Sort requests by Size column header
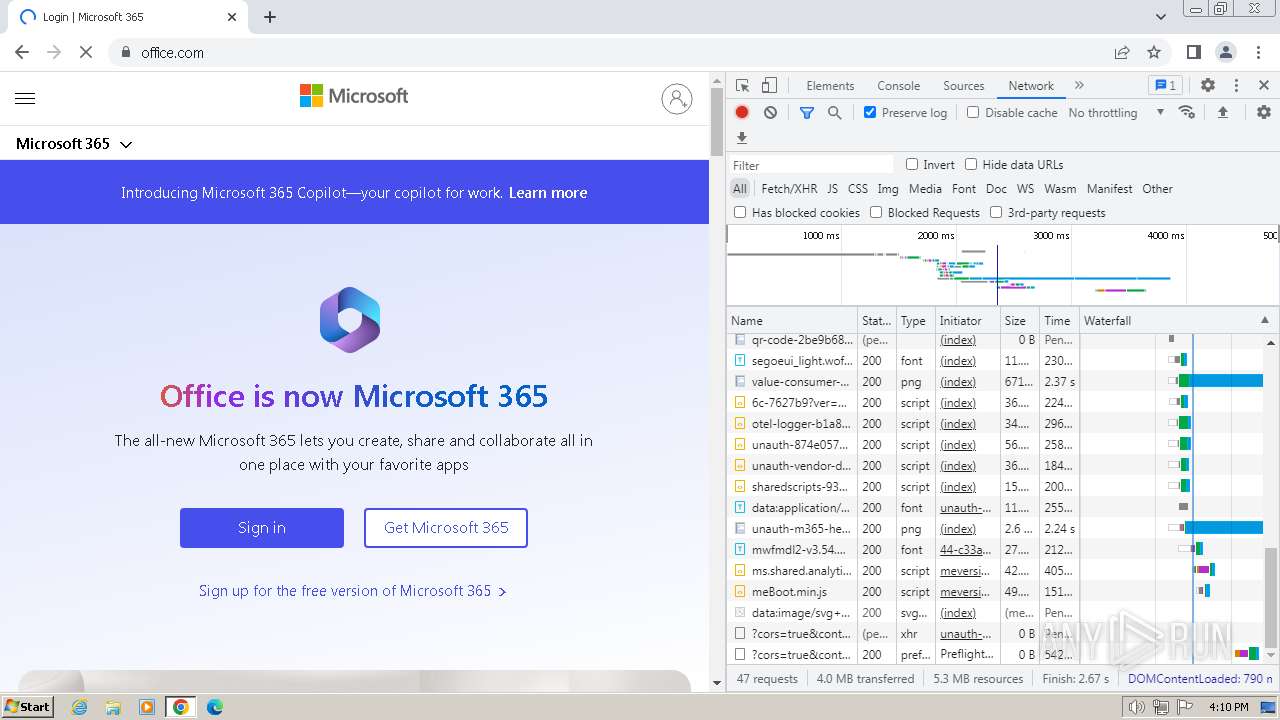 click(1019, 321)
